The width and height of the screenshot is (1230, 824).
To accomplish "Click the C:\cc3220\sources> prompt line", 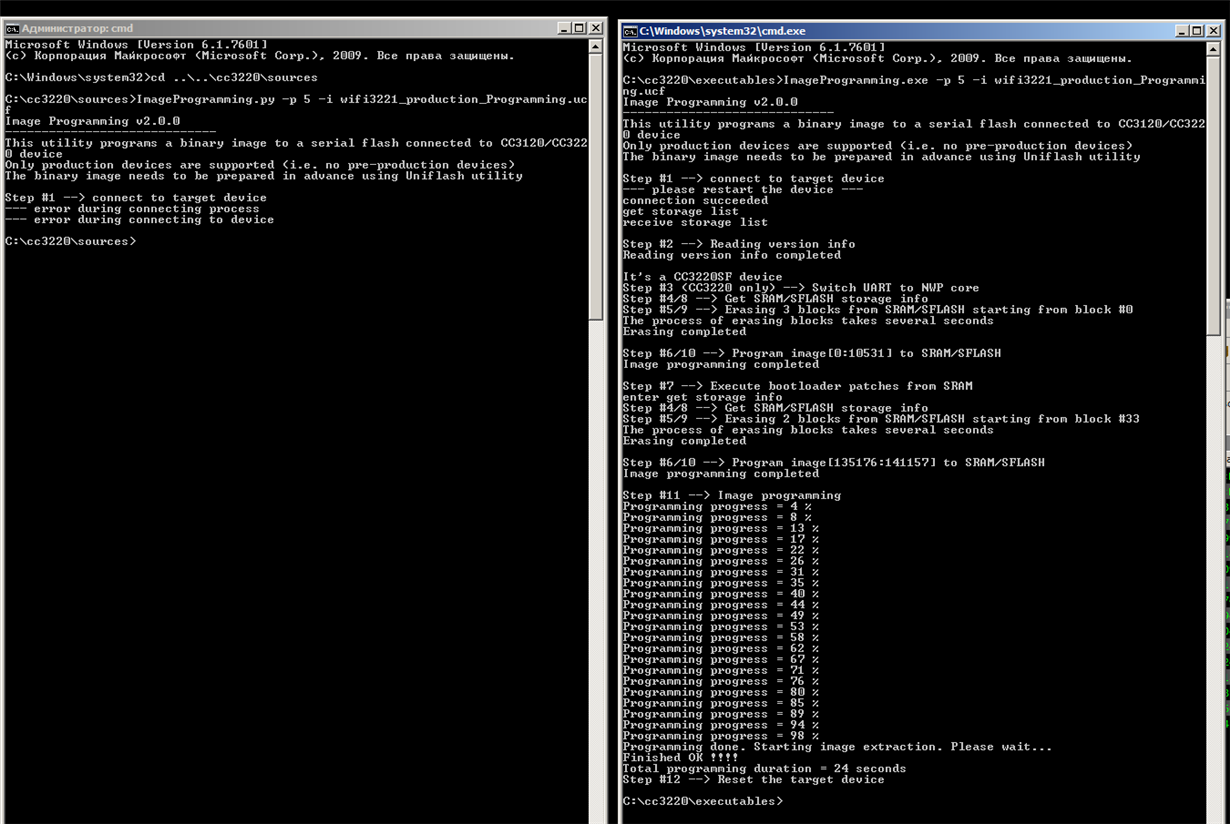I will 70,241.
